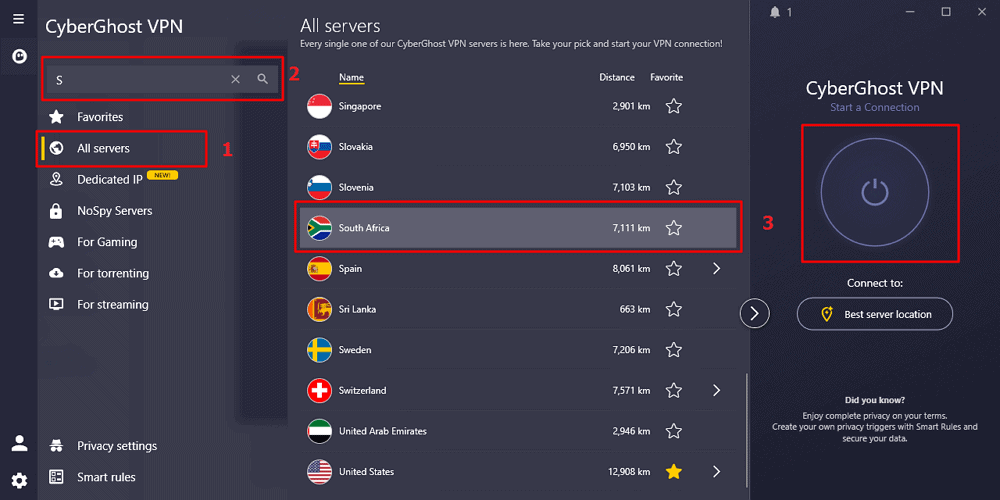Click the CyberGhost logo icon in sidebar
The height and width of the screenshot is (500, 1000).
[18, 57]
